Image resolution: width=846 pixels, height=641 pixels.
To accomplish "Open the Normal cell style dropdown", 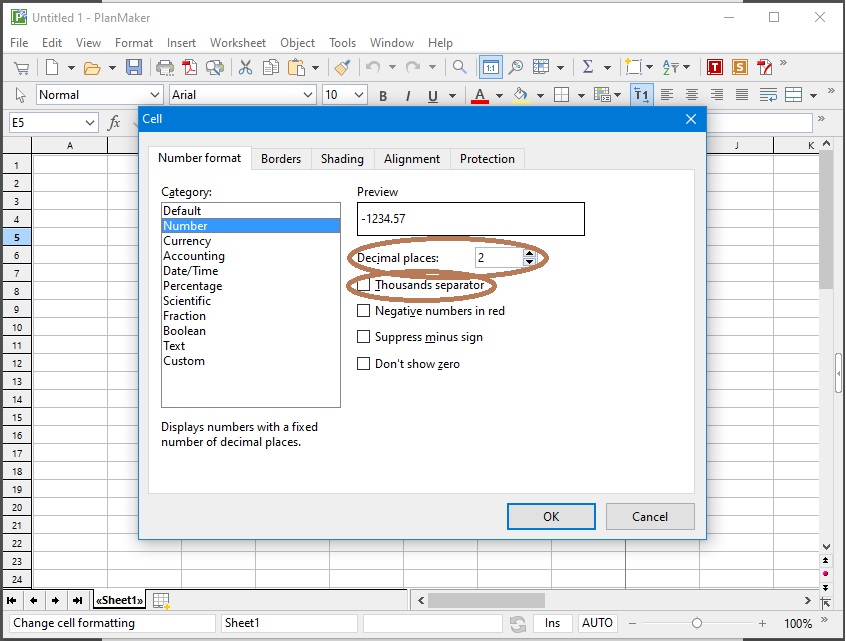I will pyautogui.click(x=155, y=95).
